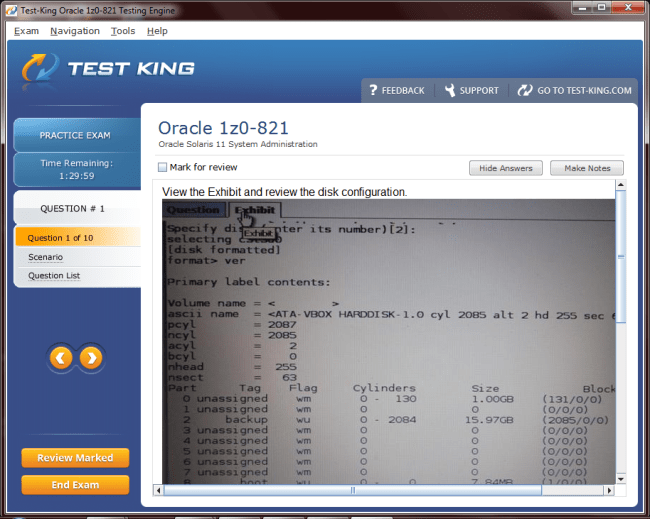The width and height of the screenshot is (650, 519).
Task: Minimize the Testing Engine window
Action: pyautogui.click(x=582, y=7)
